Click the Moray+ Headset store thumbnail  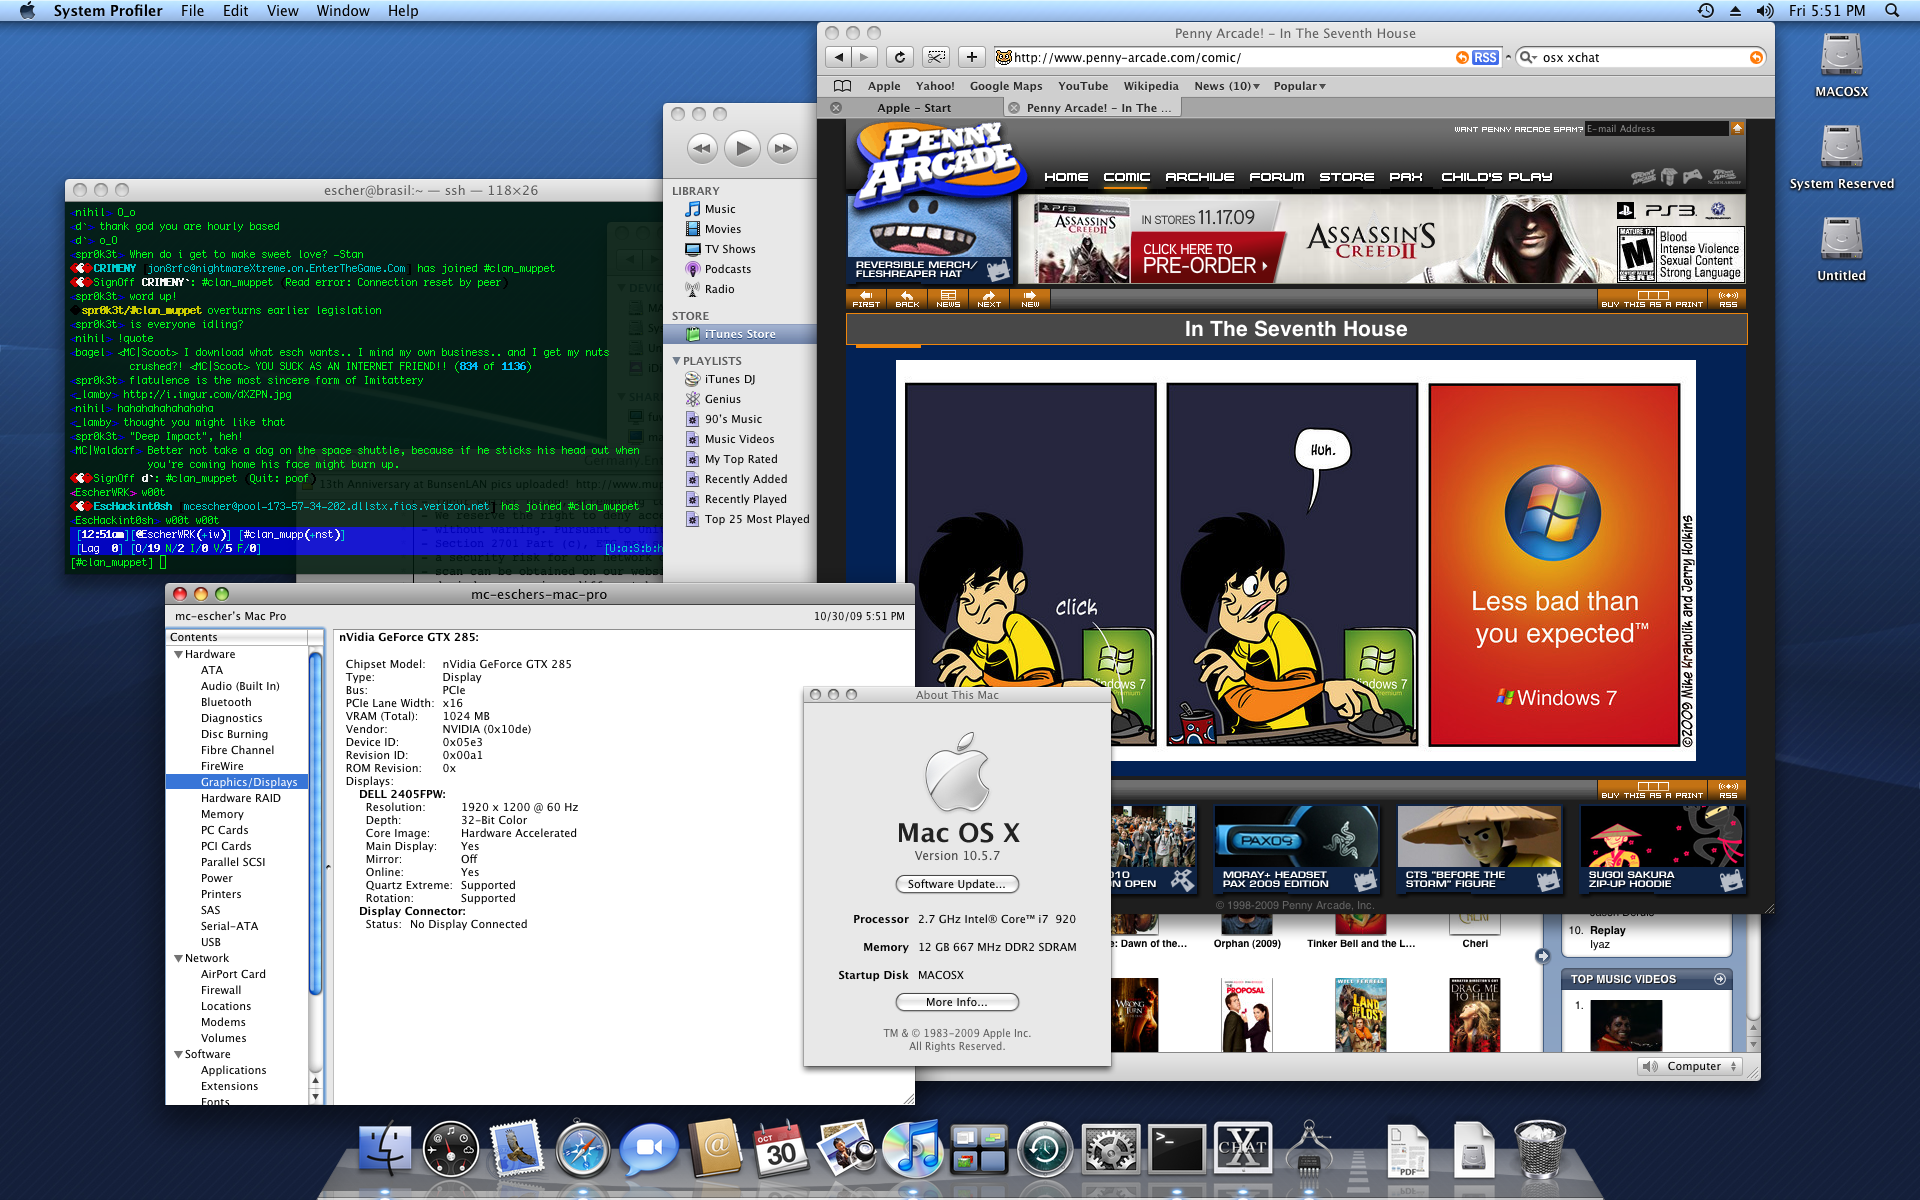1296,848
